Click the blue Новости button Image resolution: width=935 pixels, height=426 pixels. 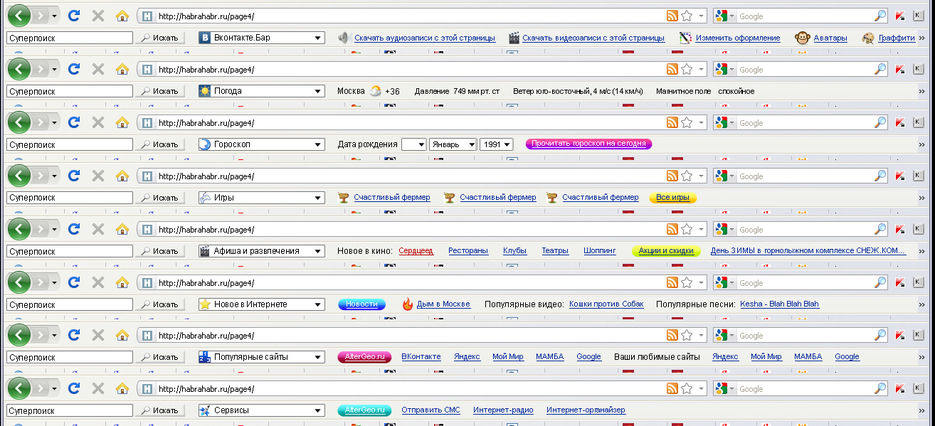pyautogui.click(x=361, y=304)
